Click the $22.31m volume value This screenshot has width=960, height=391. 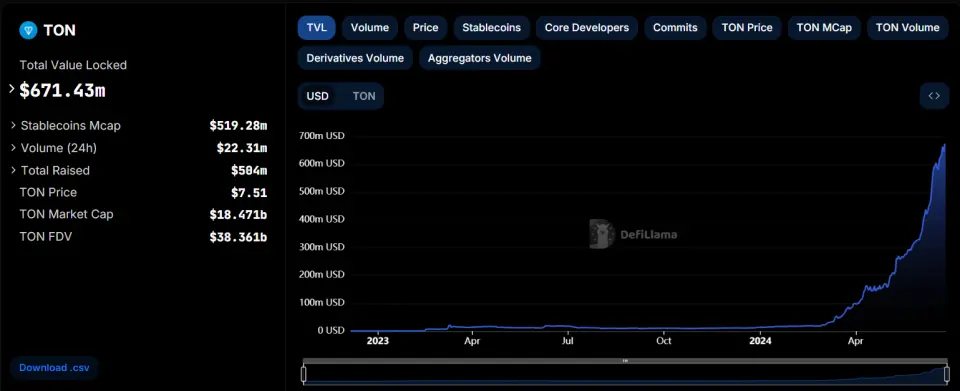[x=242, y=148]
